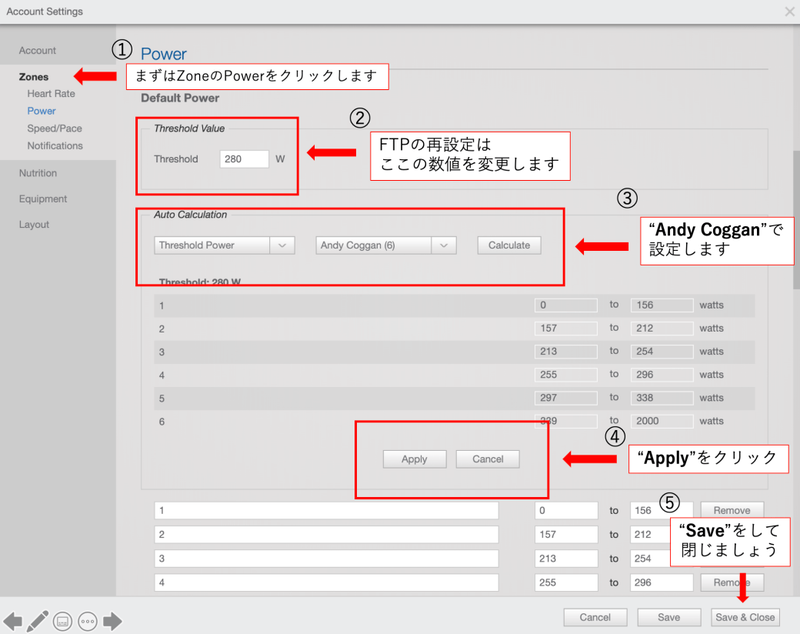Click the circled slide-view icon

[62, 622]
